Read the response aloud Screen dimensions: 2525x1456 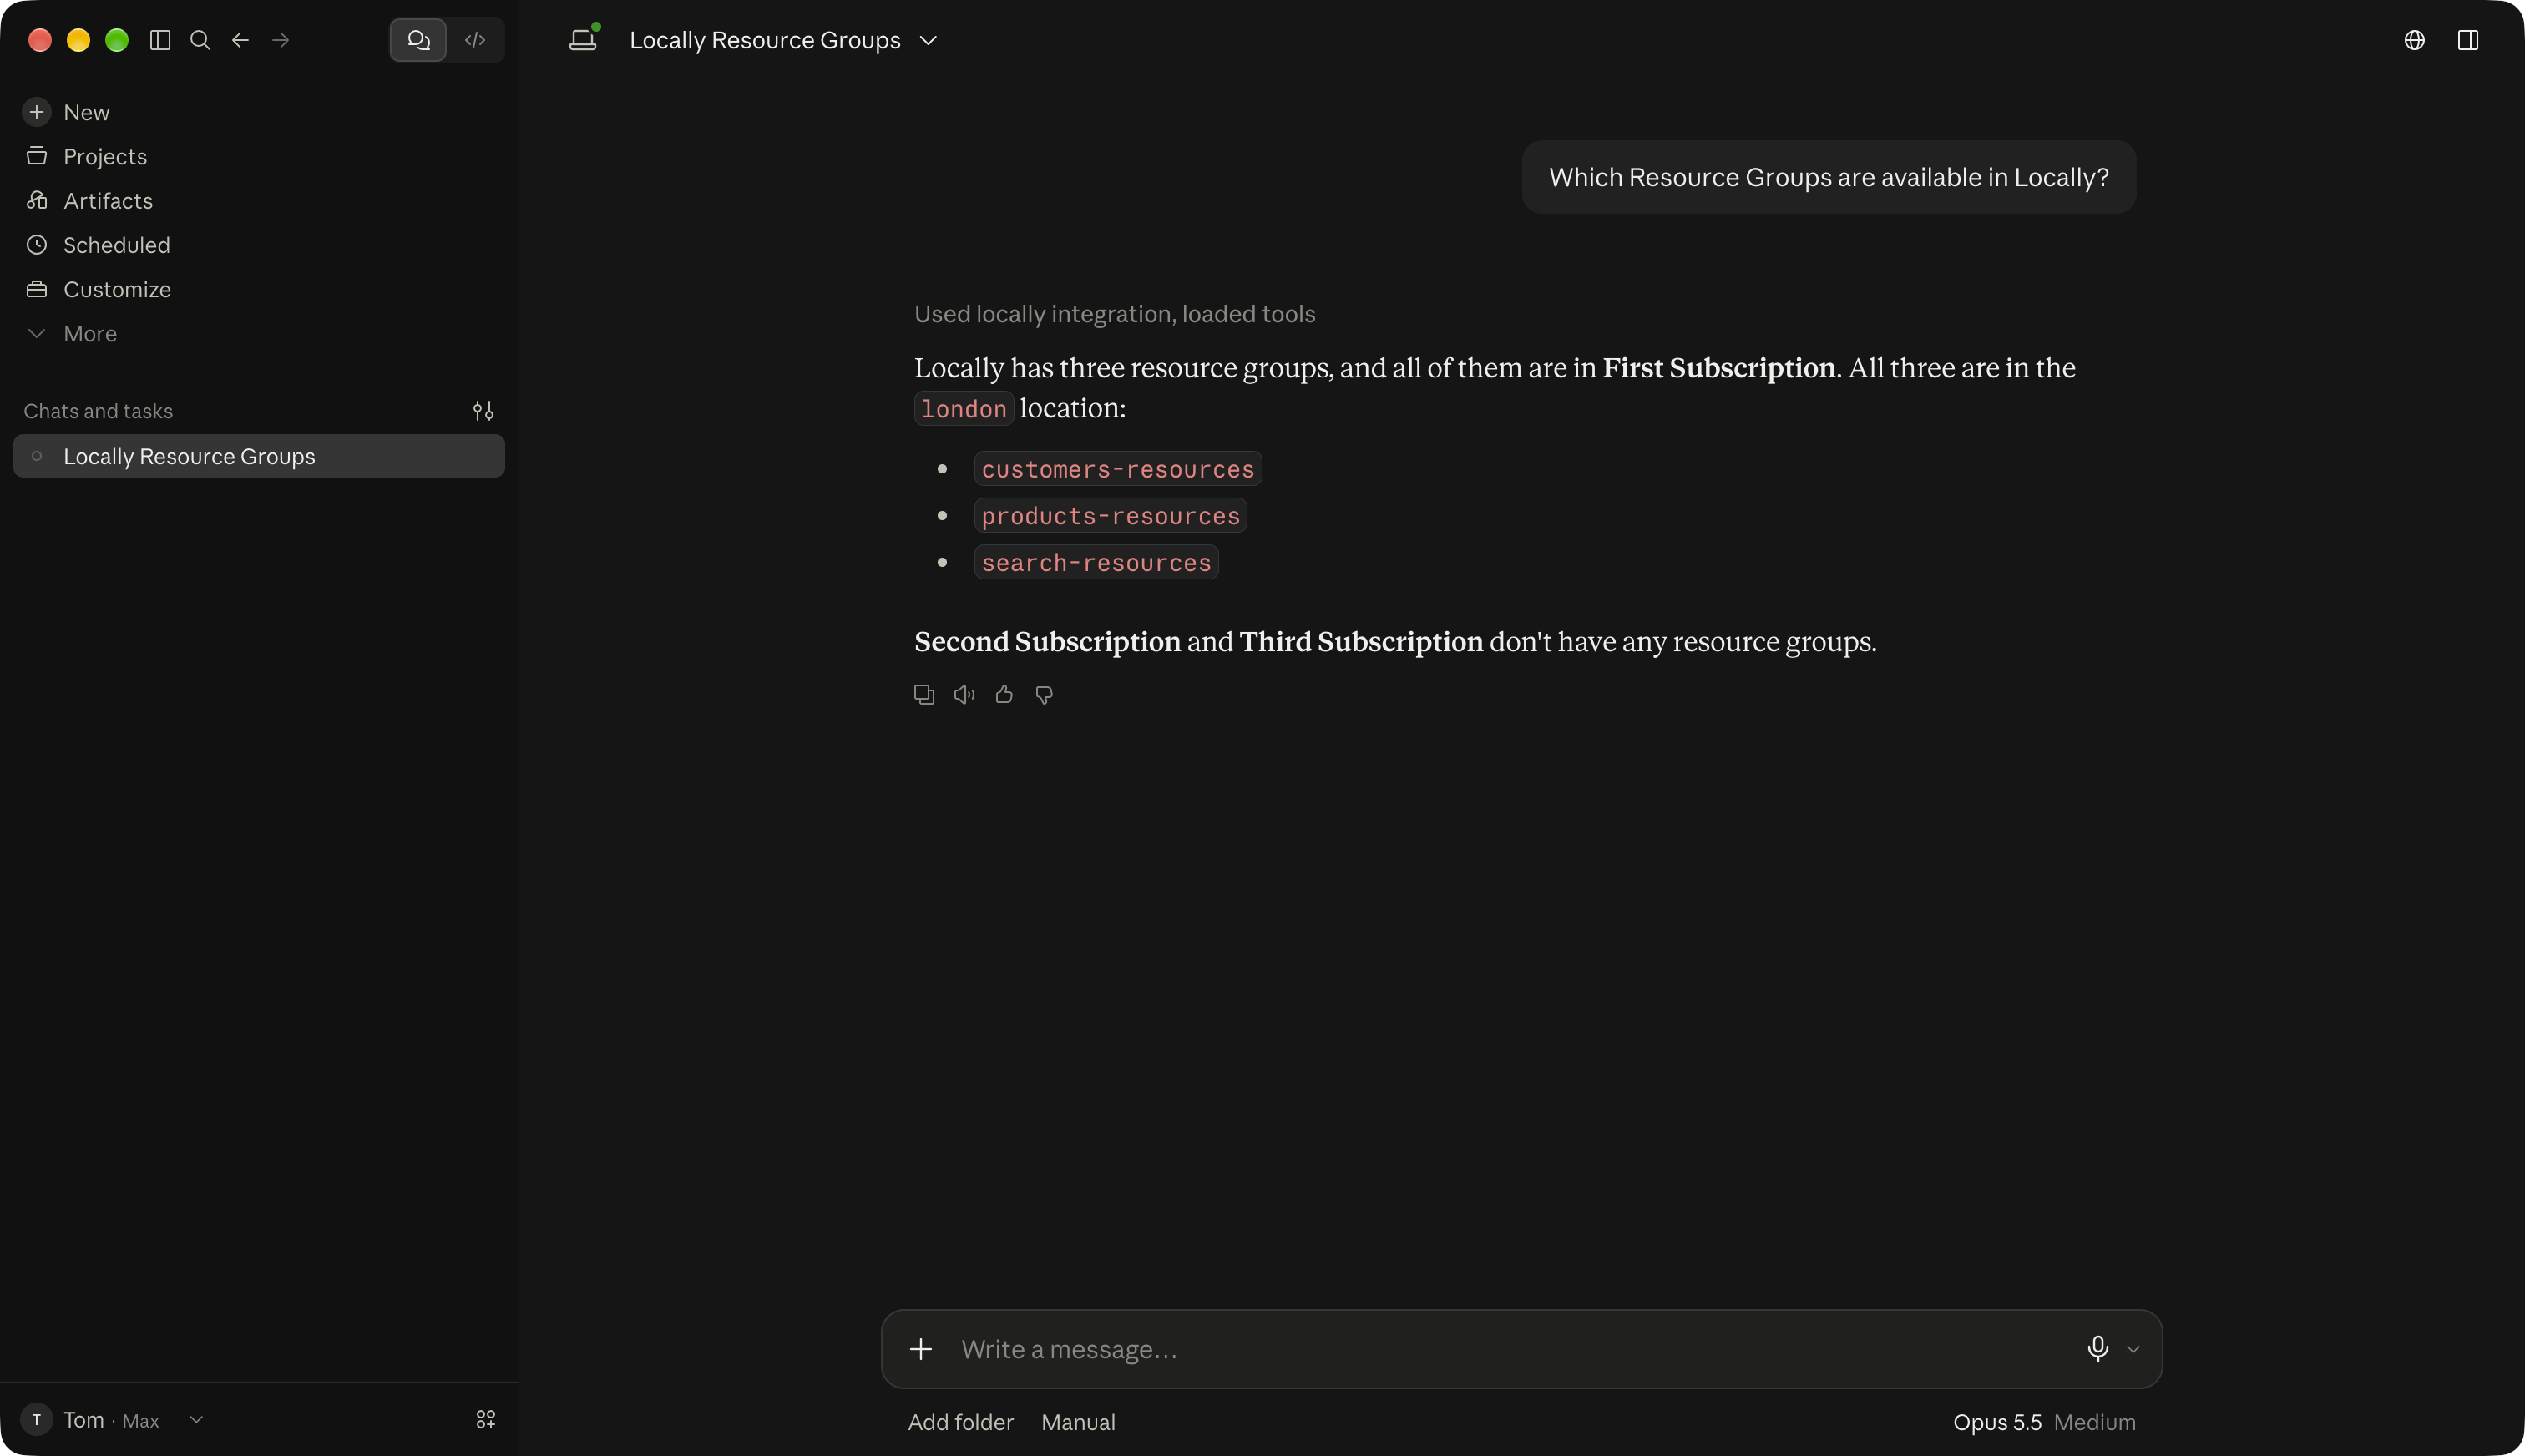(964, 694)
